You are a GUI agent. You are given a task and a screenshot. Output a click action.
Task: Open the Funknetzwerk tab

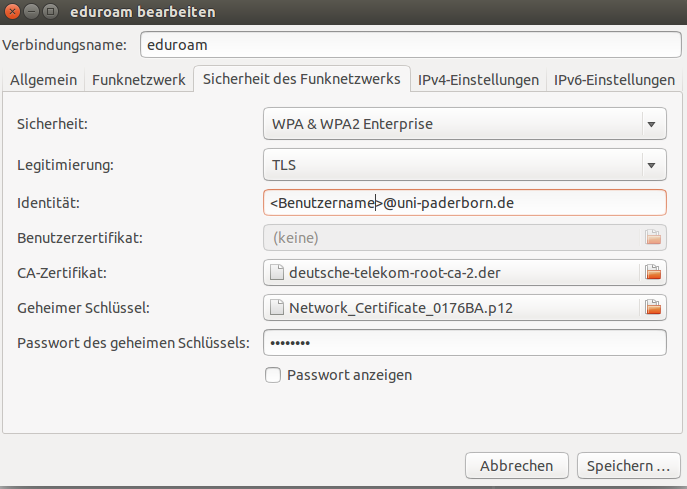point(139,80)
